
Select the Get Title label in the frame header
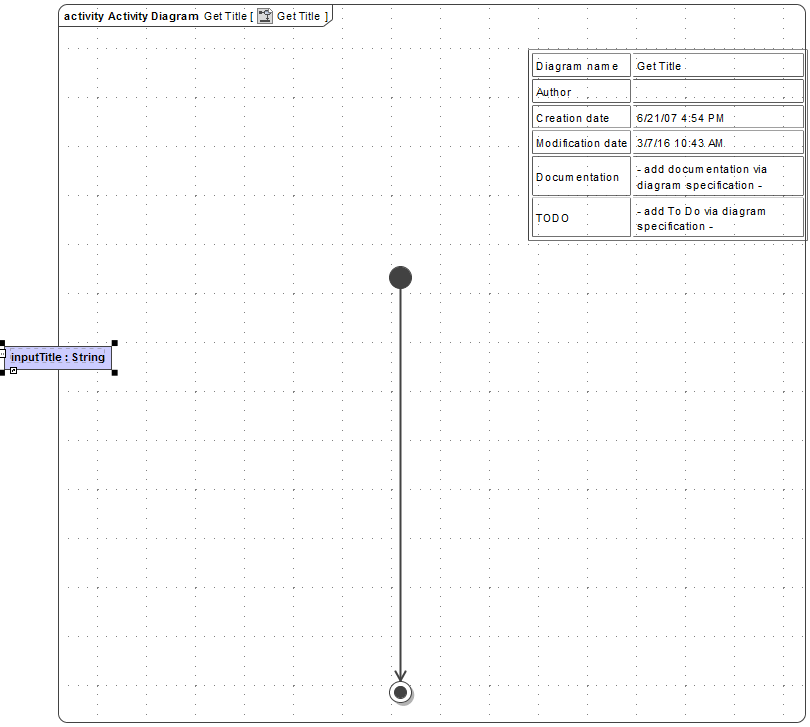point(224,16)
